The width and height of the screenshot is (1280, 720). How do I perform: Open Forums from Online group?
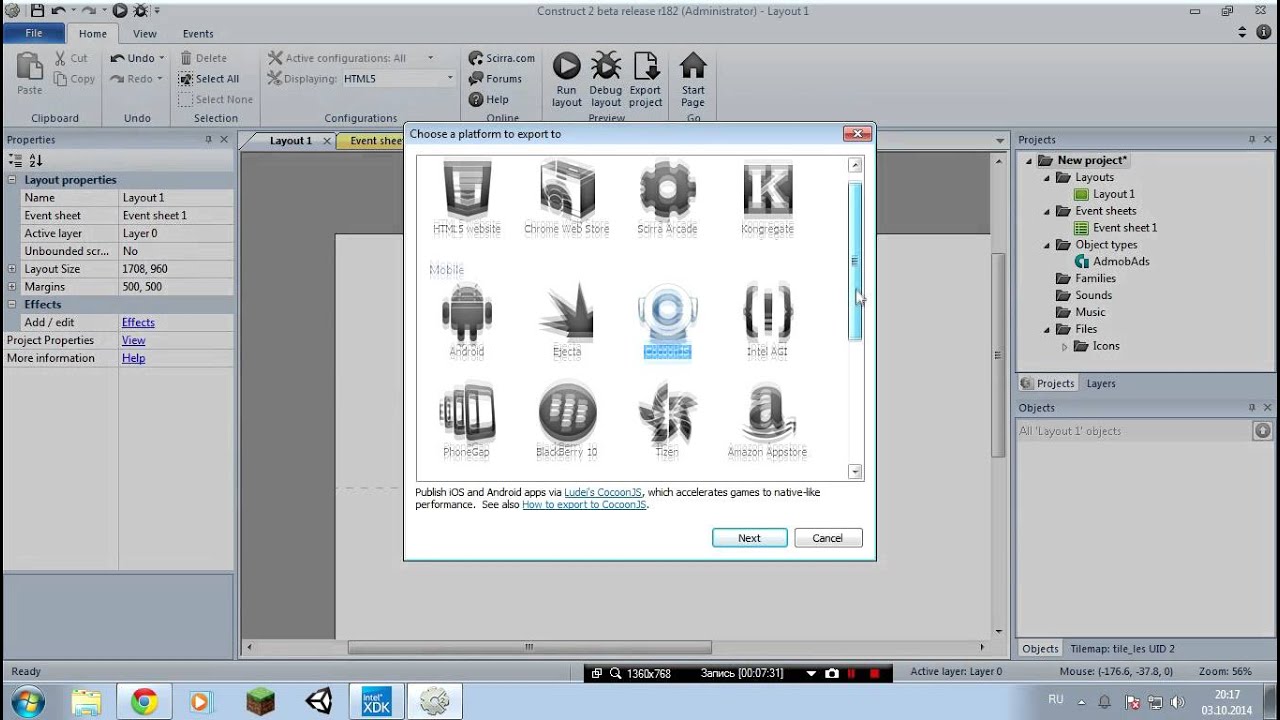(495, 79)
